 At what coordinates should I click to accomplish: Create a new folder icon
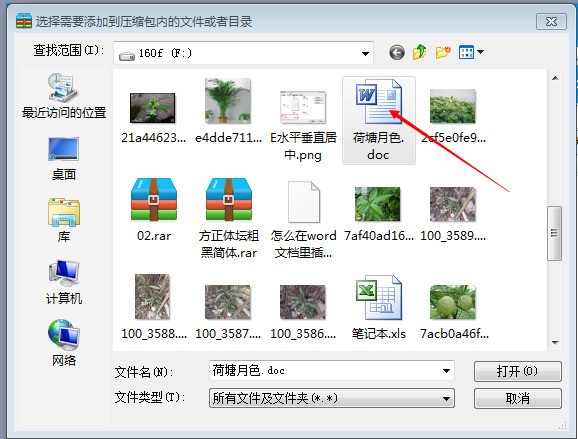(x=443, y=52)
